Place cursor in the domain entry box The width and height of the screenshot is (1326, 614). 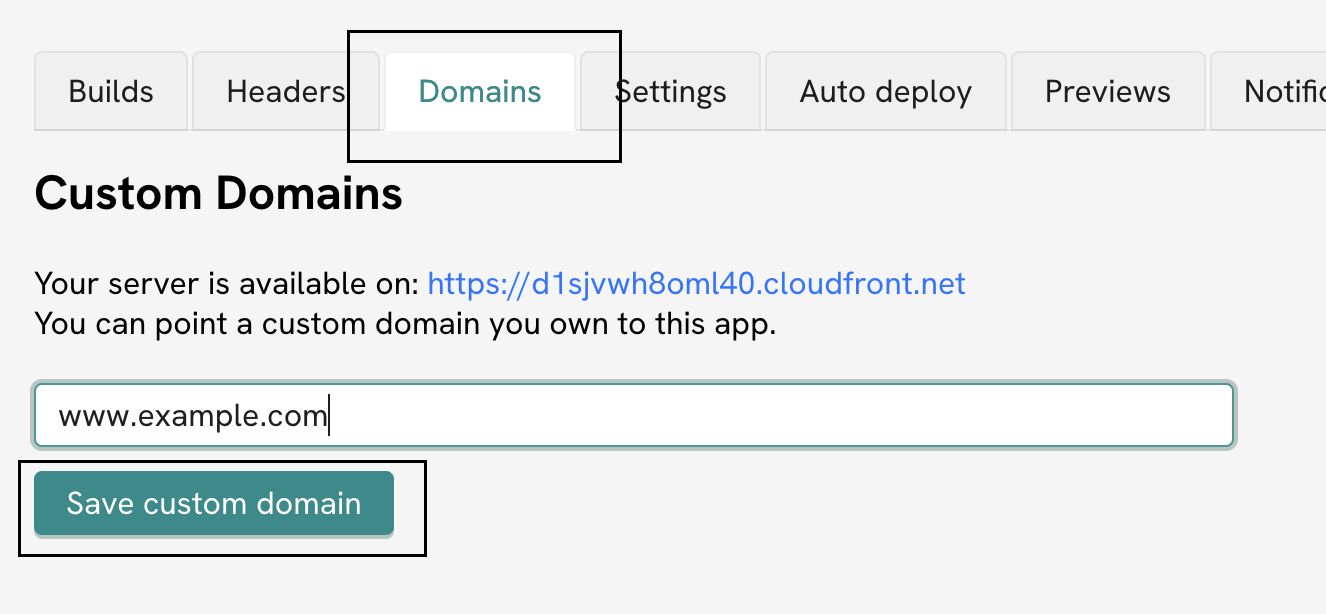(x=634, y=414)
